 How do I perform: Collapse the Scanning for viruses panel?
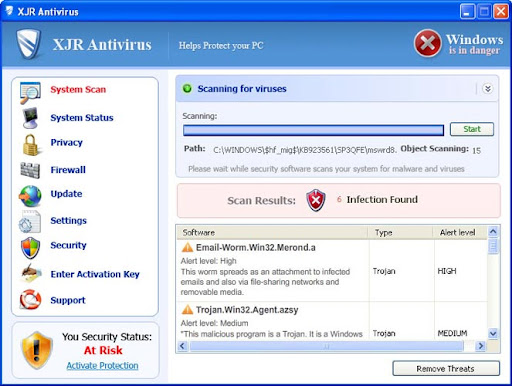coord(488,89)
